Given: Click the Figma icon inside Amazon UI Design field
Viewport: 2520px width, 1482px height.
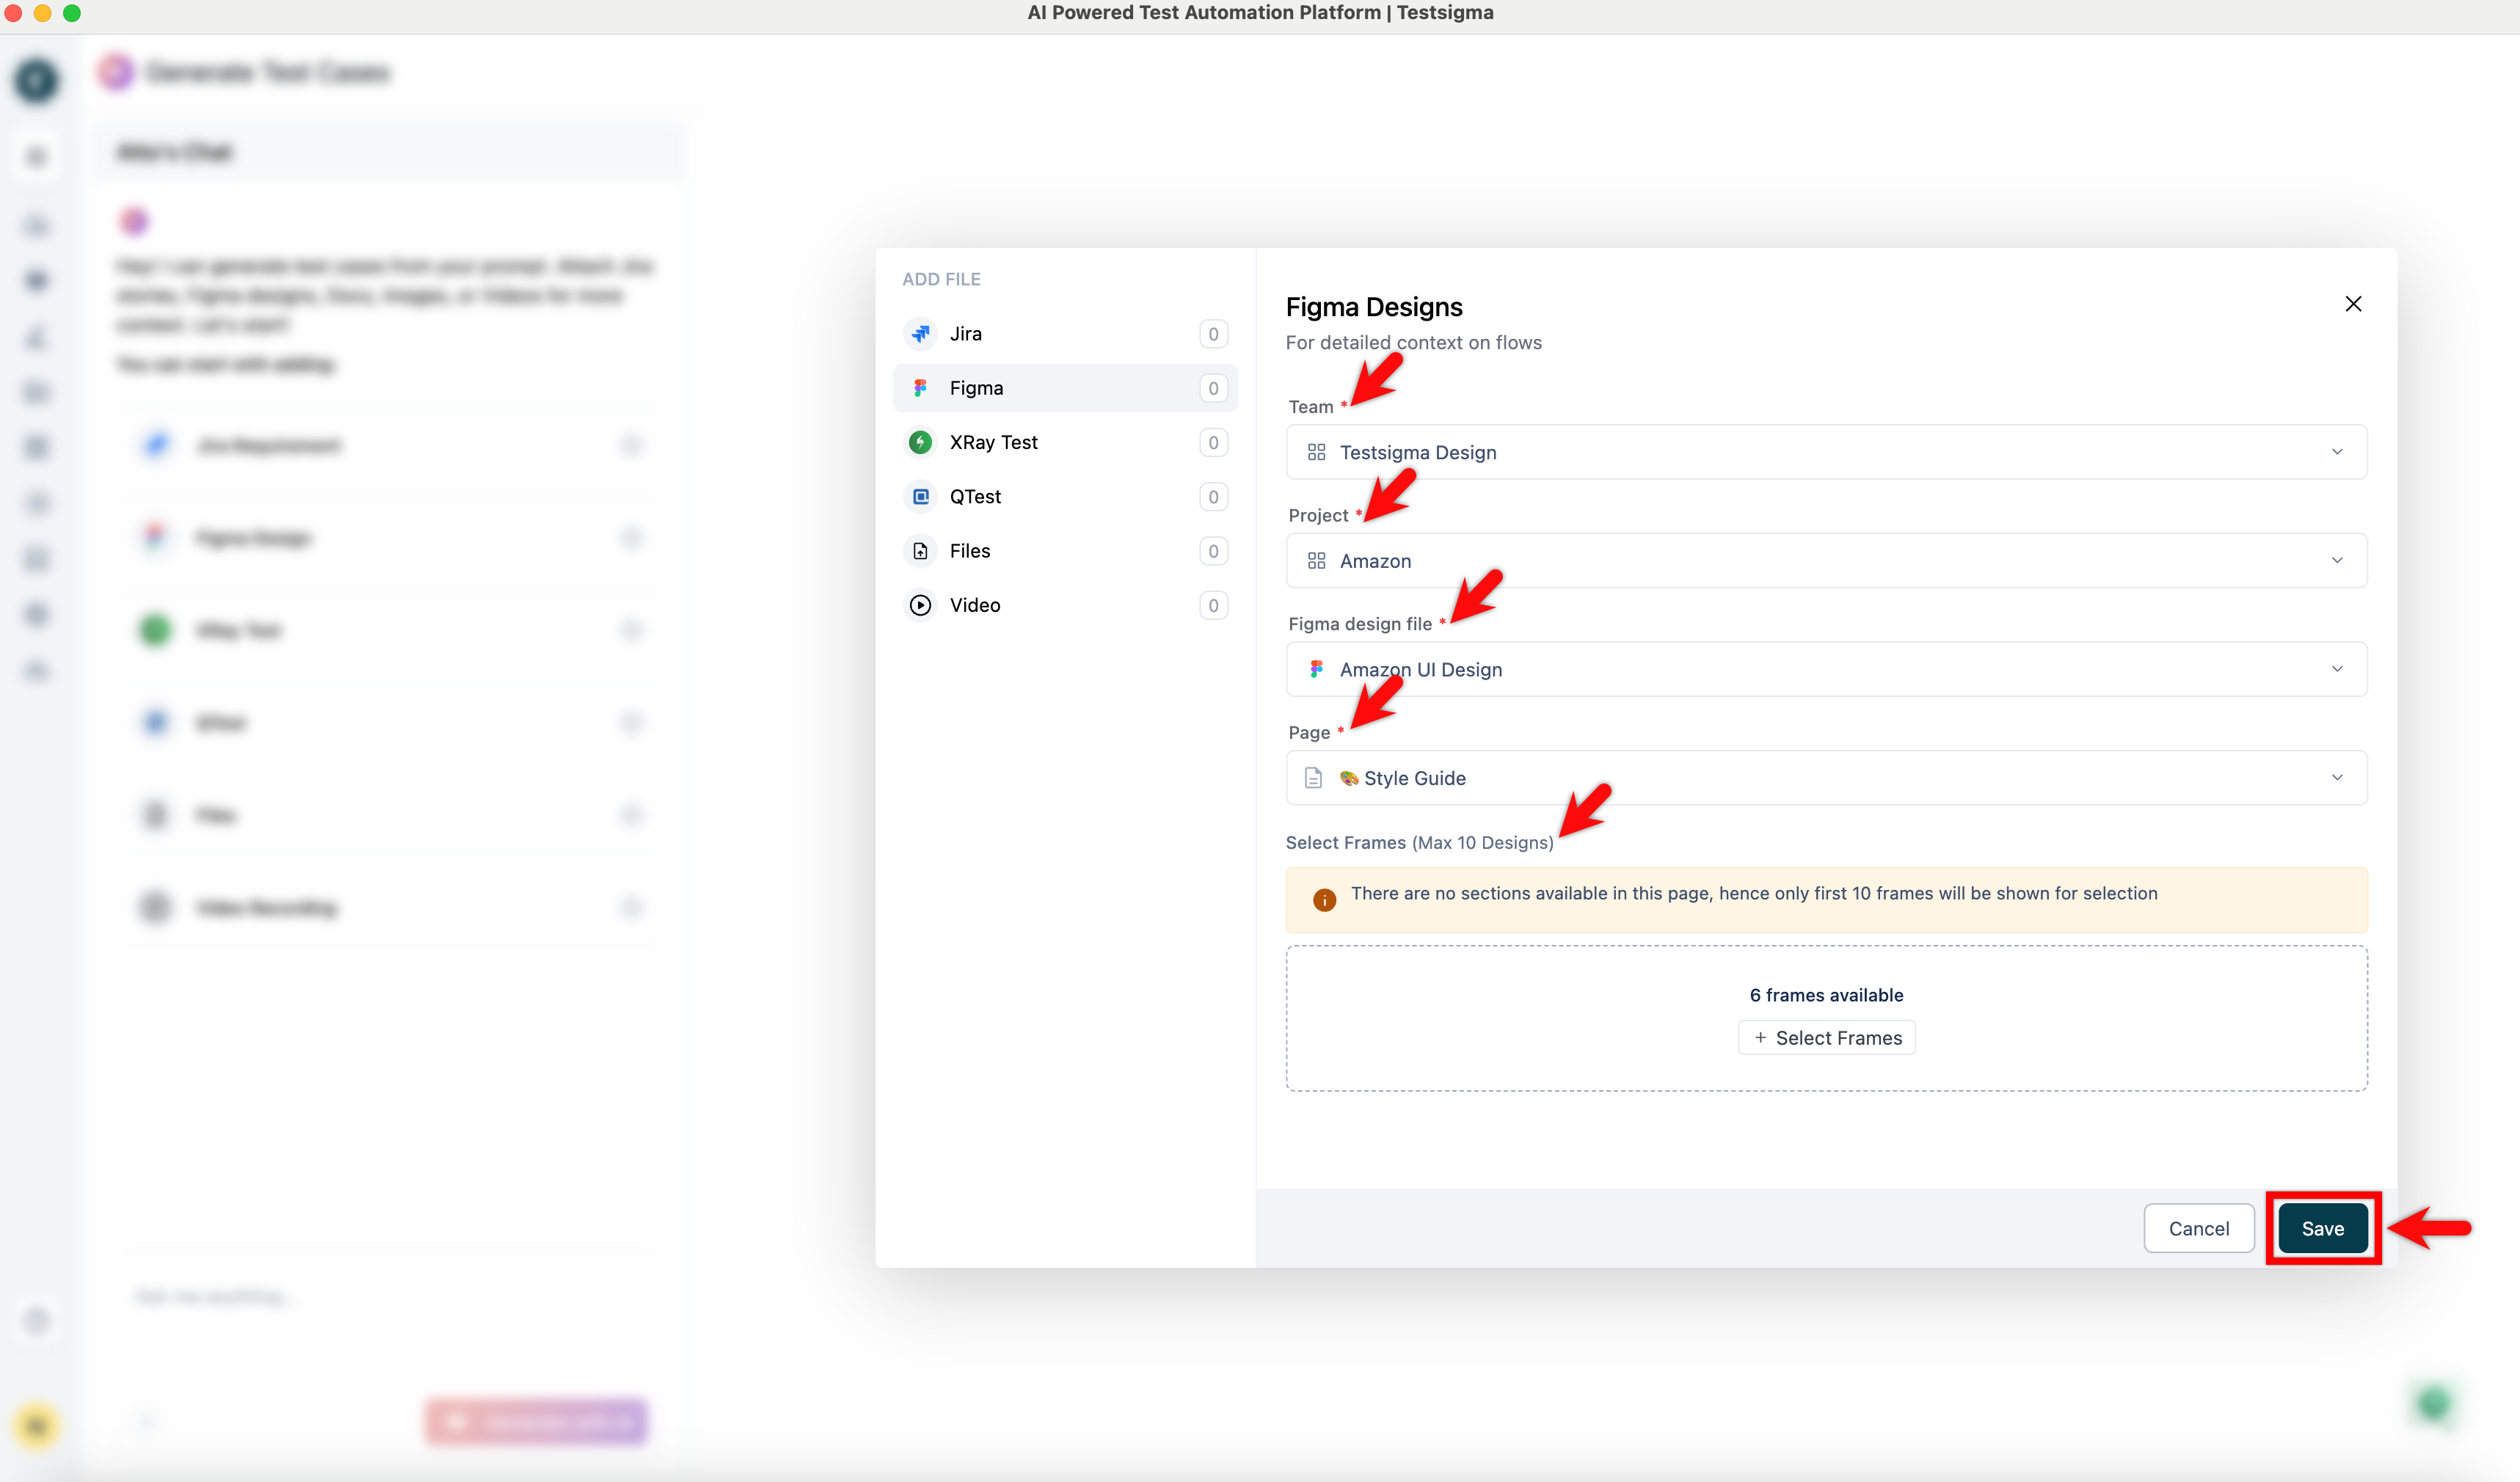Looking at the screenshot, I should coord(1316,669).
